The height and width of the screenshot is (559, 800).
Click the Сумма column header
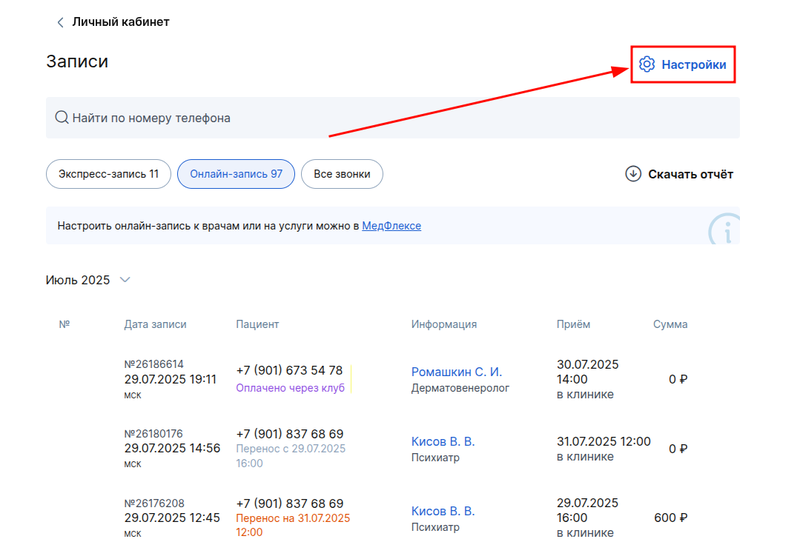[670, 324]
